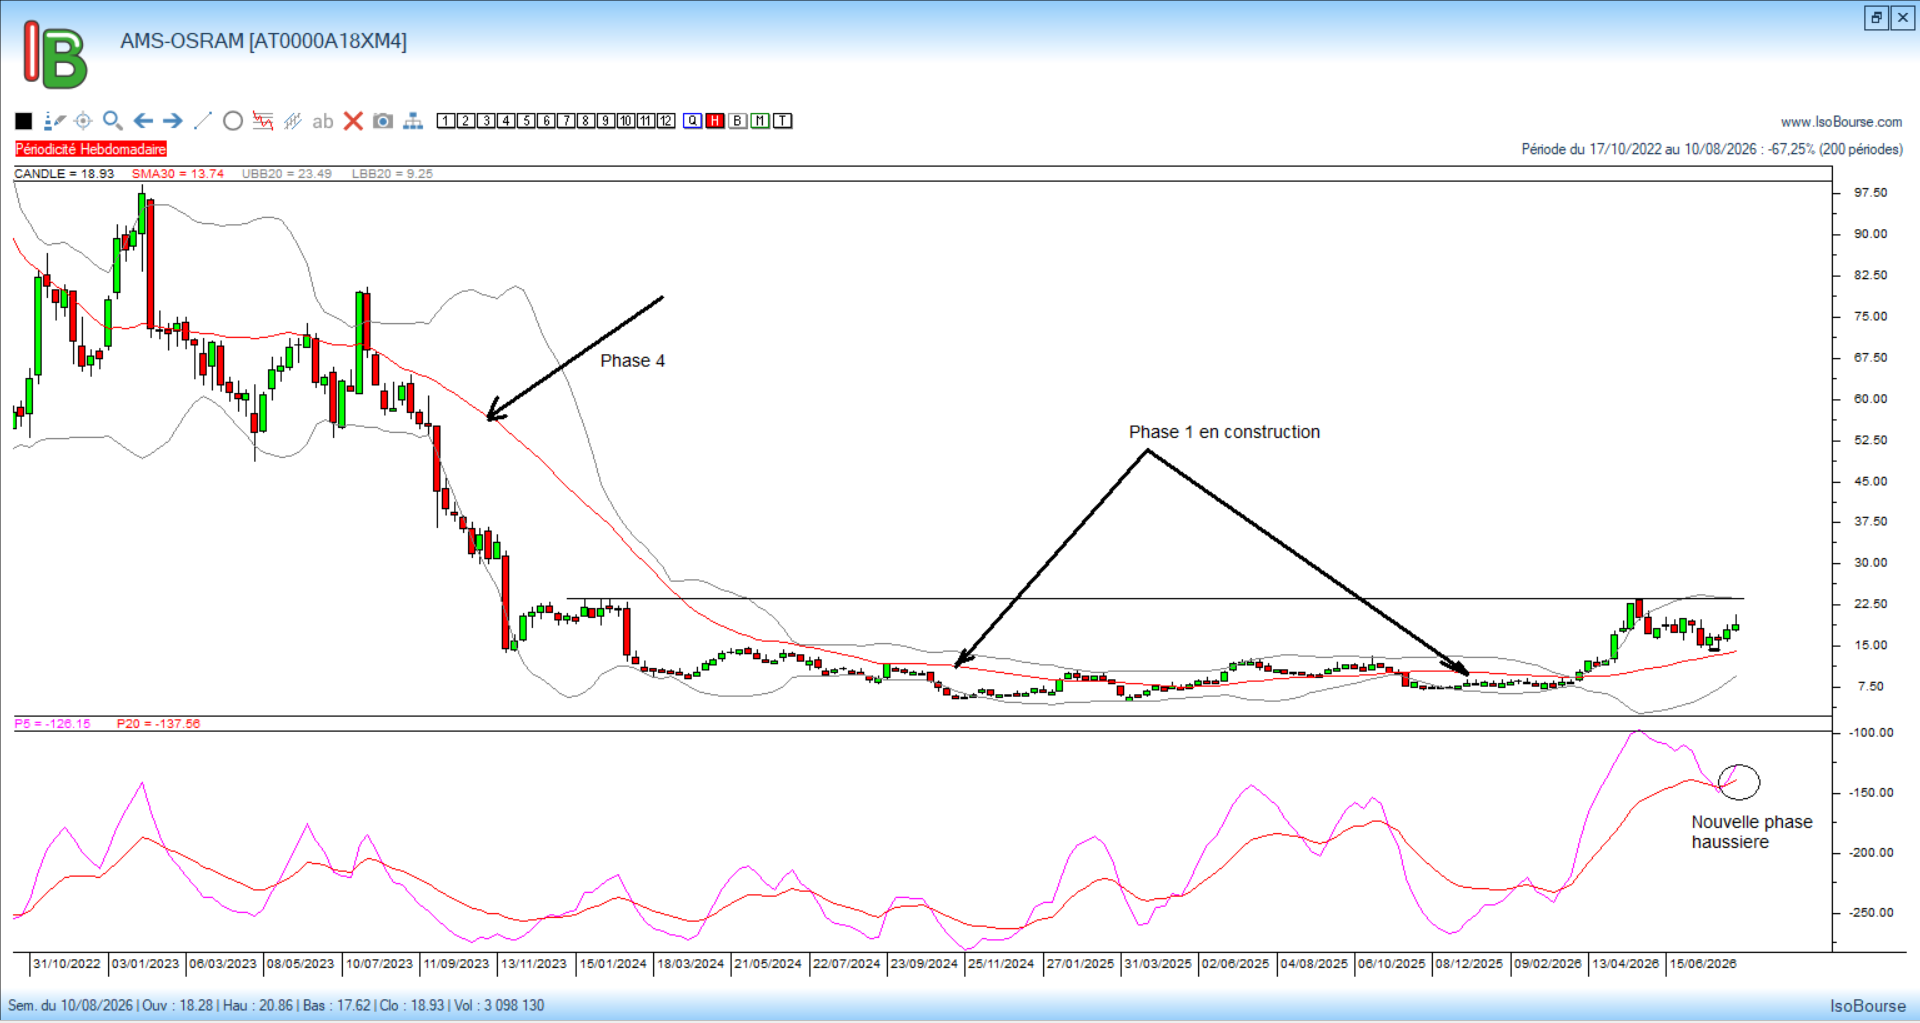Go forward with the right arrow
The height and width of the screenshot is (1023, 1920).
click(173, 121)
